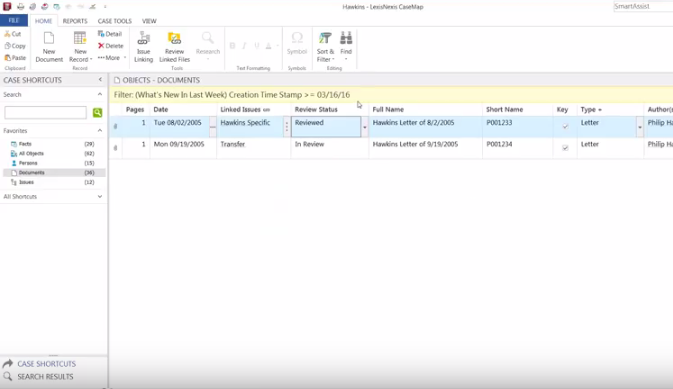Viewport: 673px width, 389px height.
Task: Click the Cut icon in Clipboard
Action: coord(8,34)
